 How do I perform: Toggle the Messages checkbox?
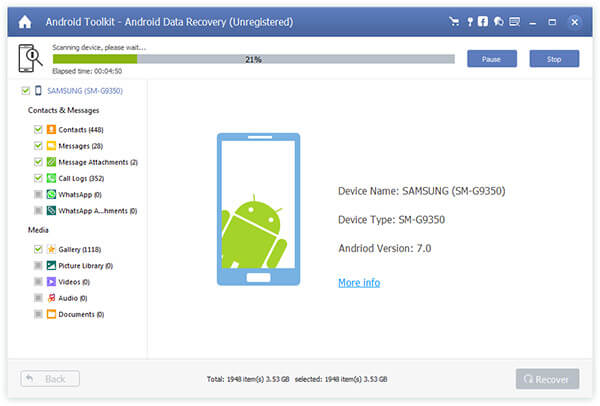tap(38, 146)
